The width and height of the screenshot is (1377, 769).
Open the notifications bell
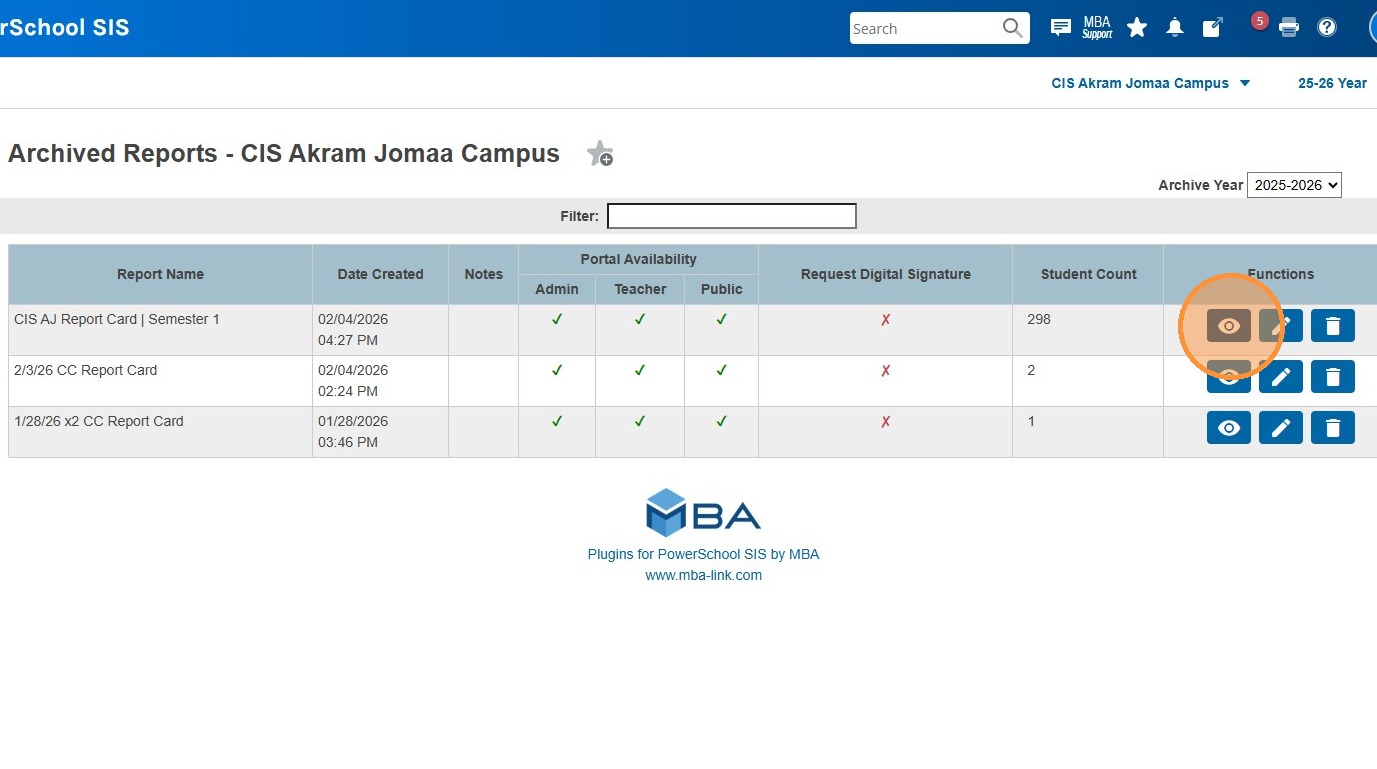(1175, 28)
